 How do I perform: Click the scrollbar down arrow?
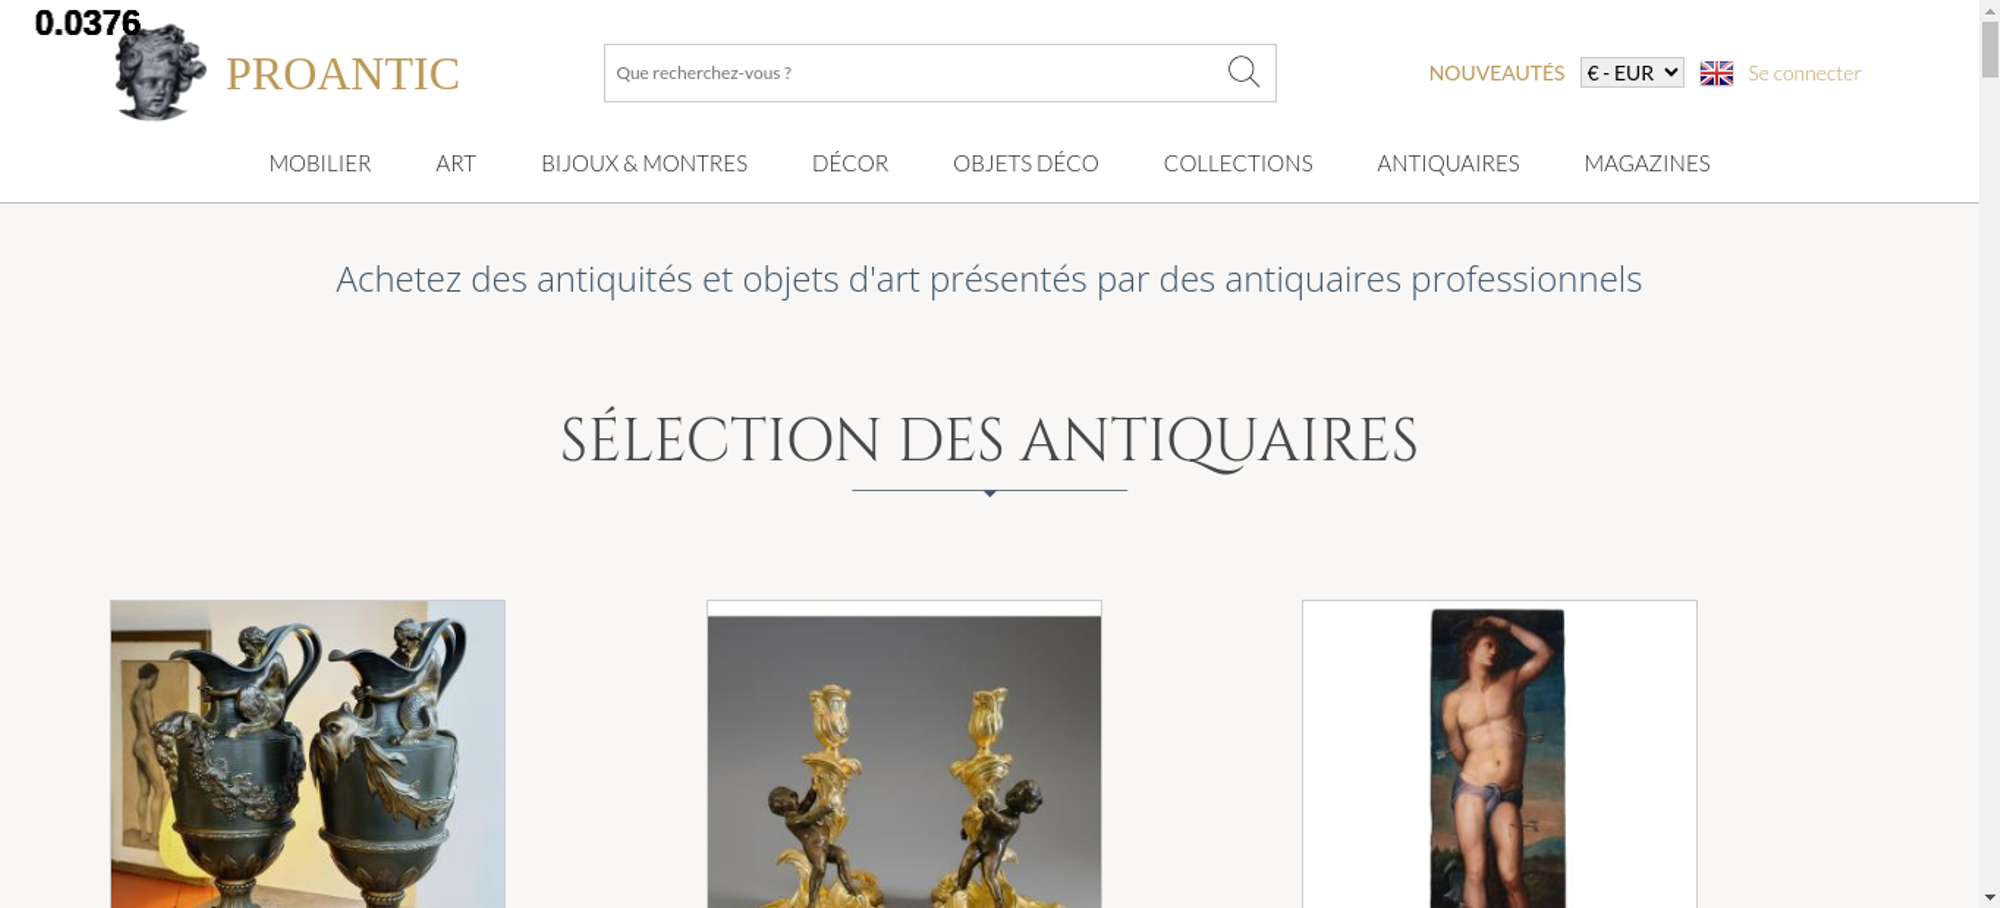point(1990,897)
